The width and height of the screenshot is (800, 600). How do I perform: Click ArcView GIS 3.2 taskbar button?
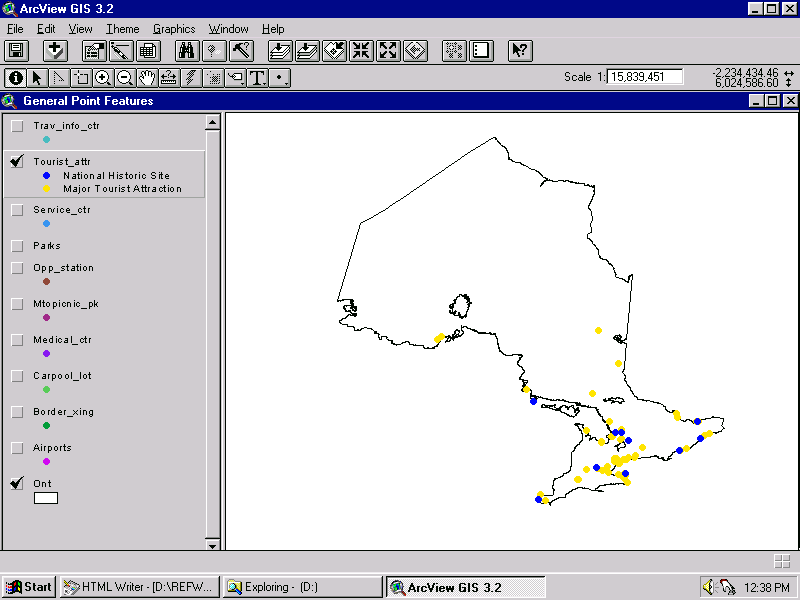(465, 587)
